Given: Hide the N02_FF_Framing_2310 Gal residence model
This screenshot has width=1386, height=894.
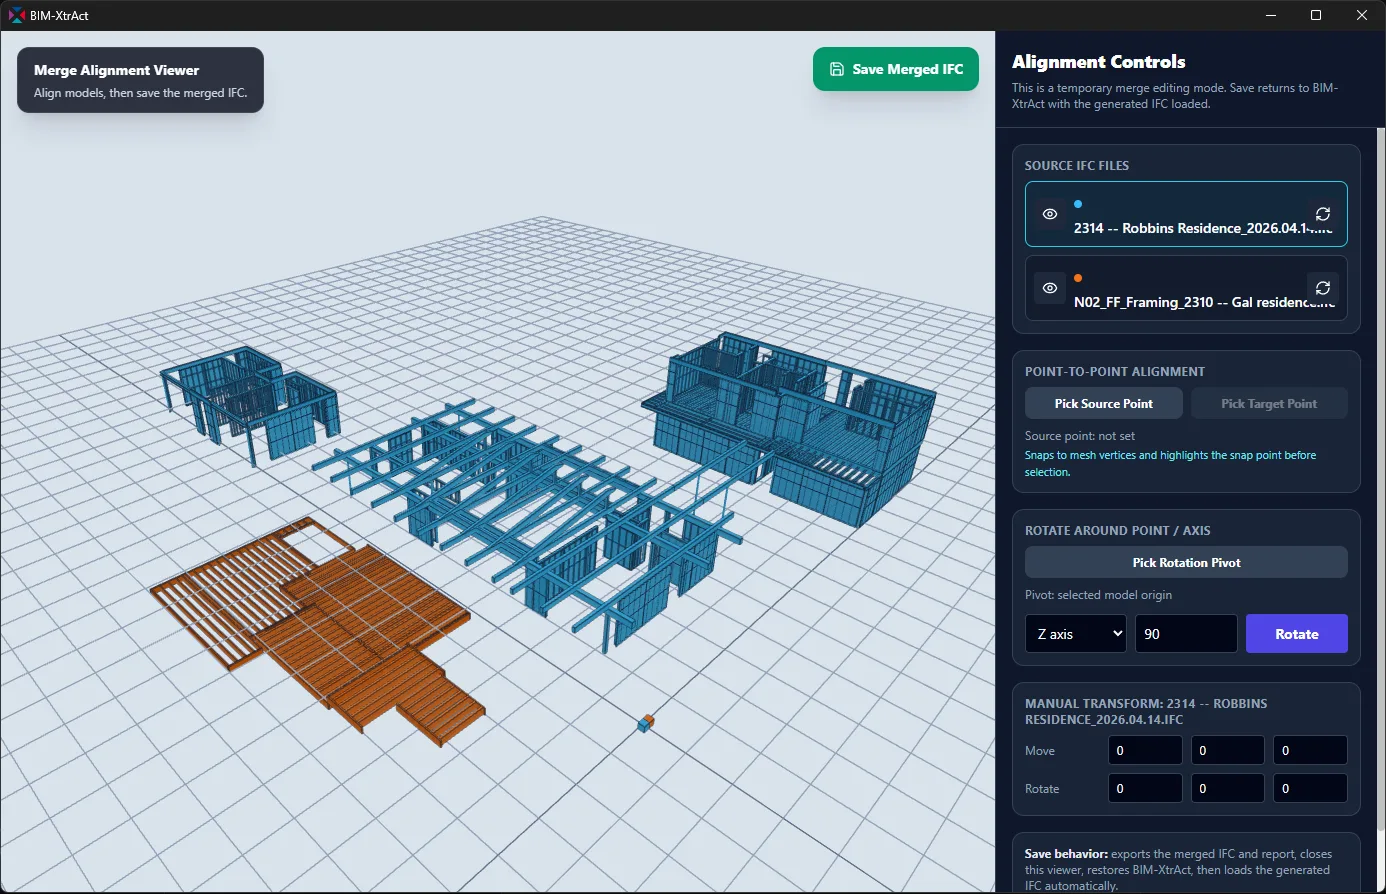Looking at the screenshot, I should (x=1050, y=288).
